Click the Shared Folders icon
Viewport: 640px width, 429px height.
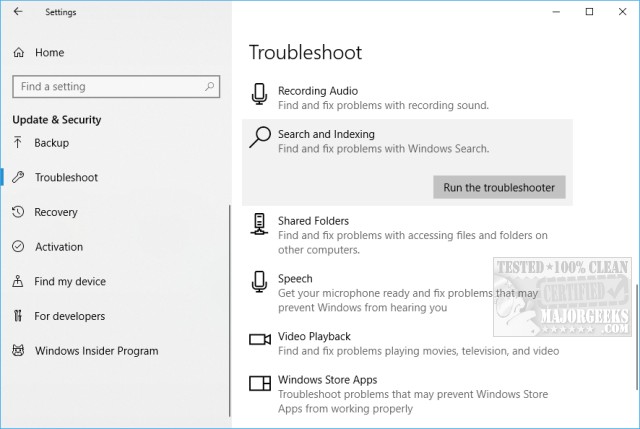tap(260, 225)
